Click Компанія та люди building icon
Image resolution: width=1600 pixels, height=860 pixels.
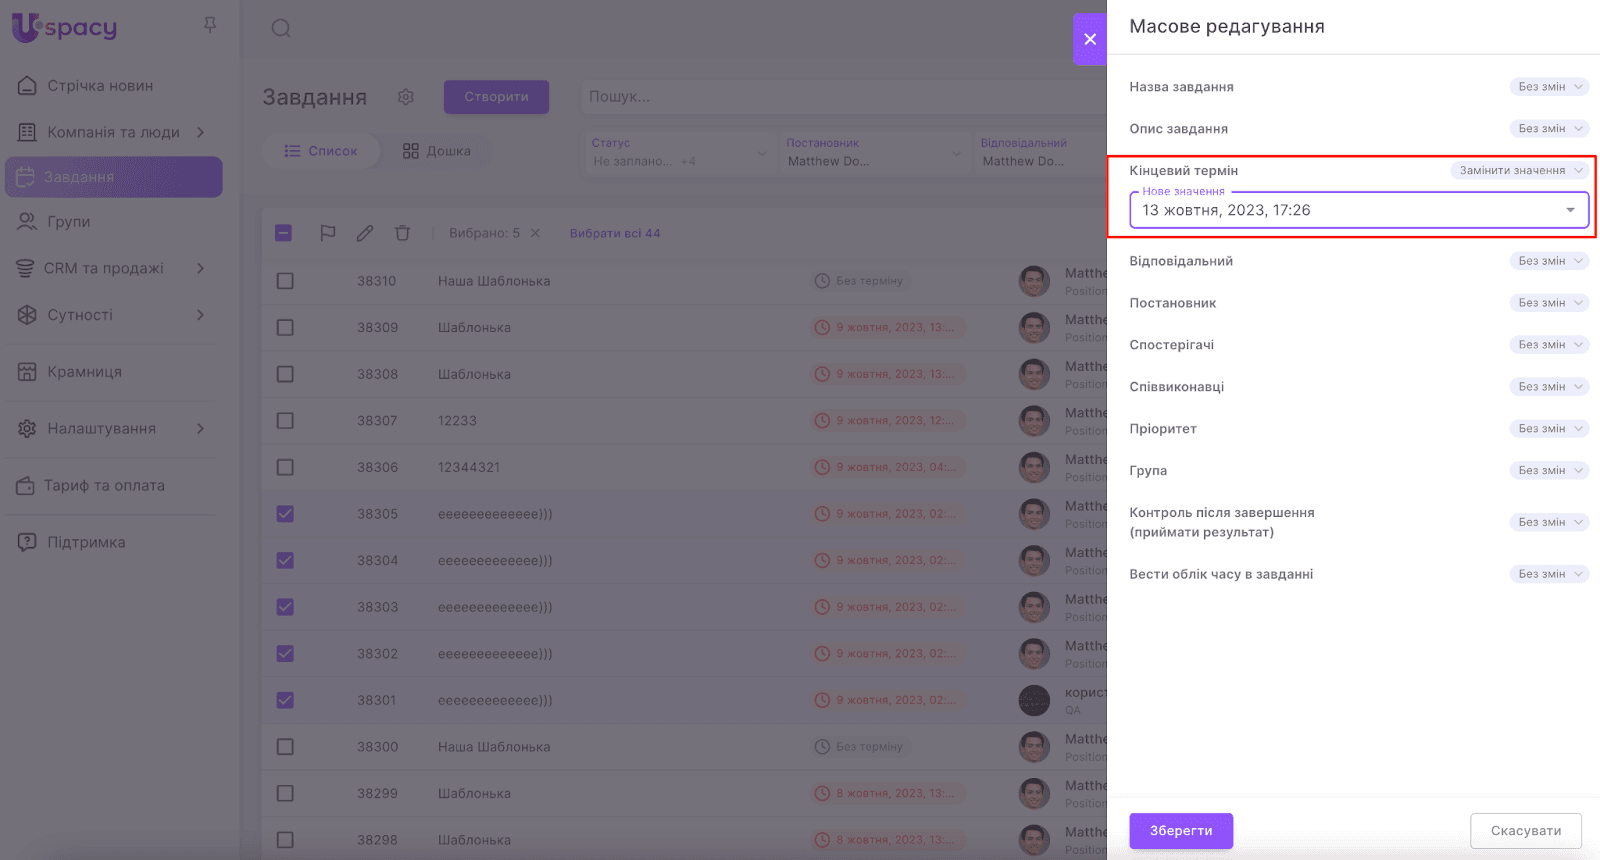tap(27, 132)
